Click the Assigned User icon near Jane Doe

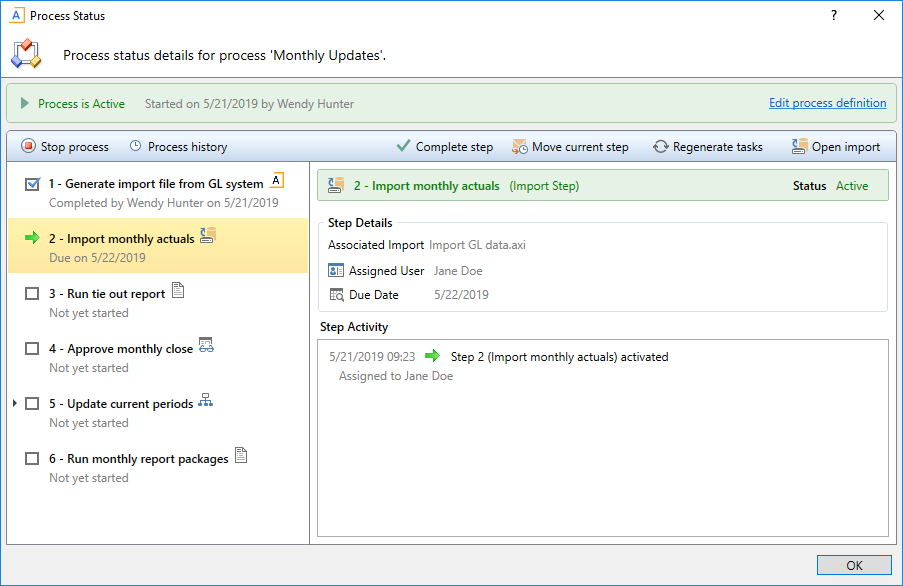[x=334, y=271]
